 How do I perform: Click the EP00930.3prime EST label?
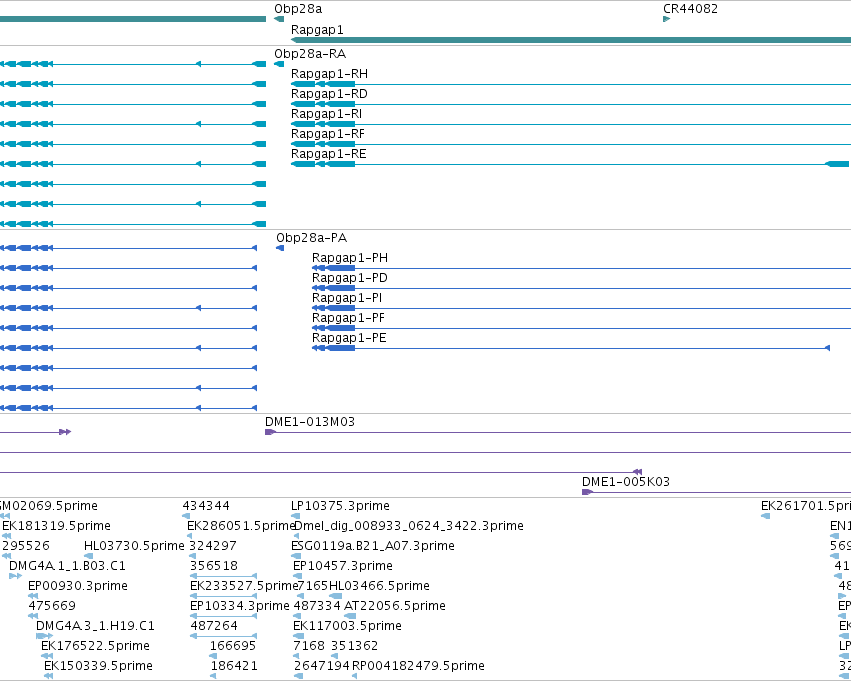[78, 586]
